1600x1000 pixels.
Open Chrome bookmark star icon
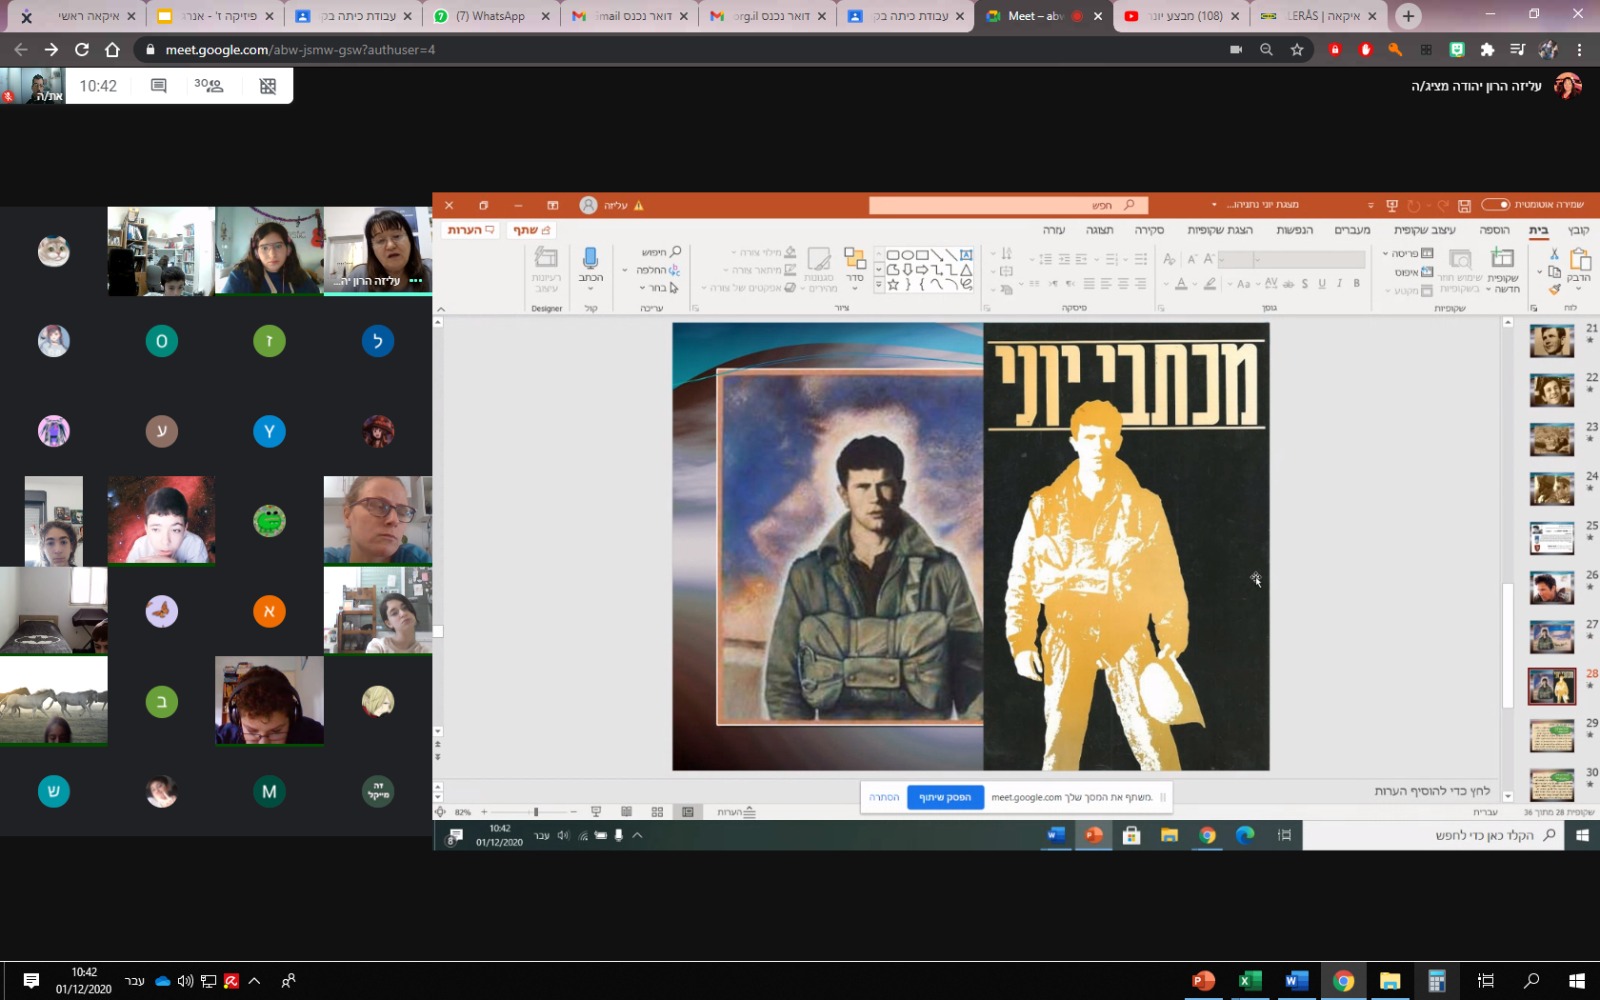click(1297, 49)
